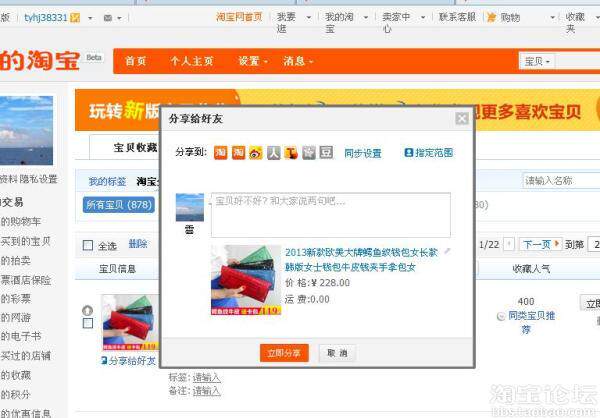
Task: Open 的拍卖 in sidebar
Action: point(15,261)
